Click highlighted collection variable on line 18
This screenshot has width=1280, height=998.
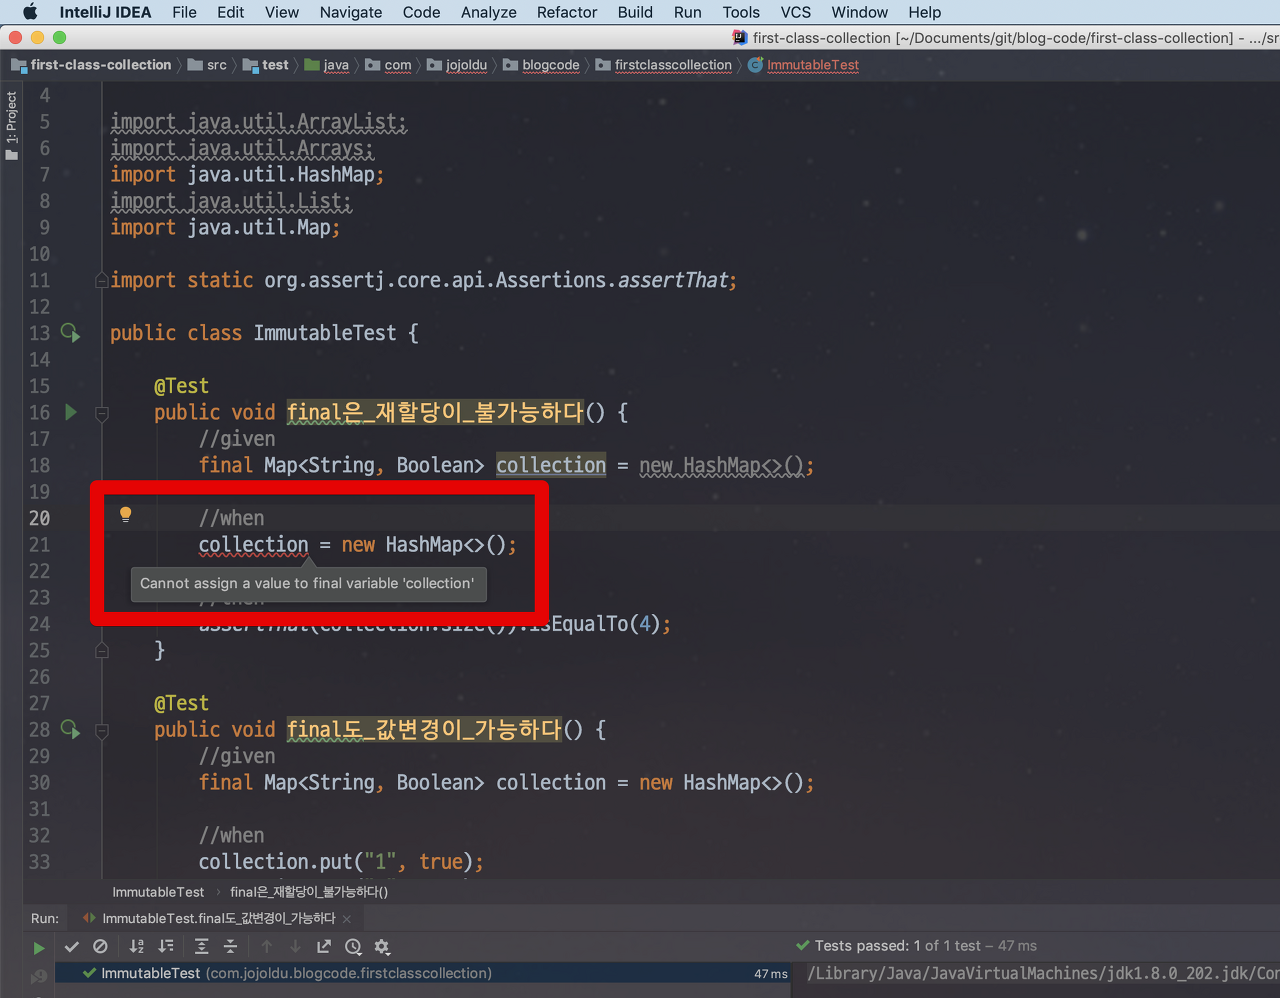[x=551, y=465]
